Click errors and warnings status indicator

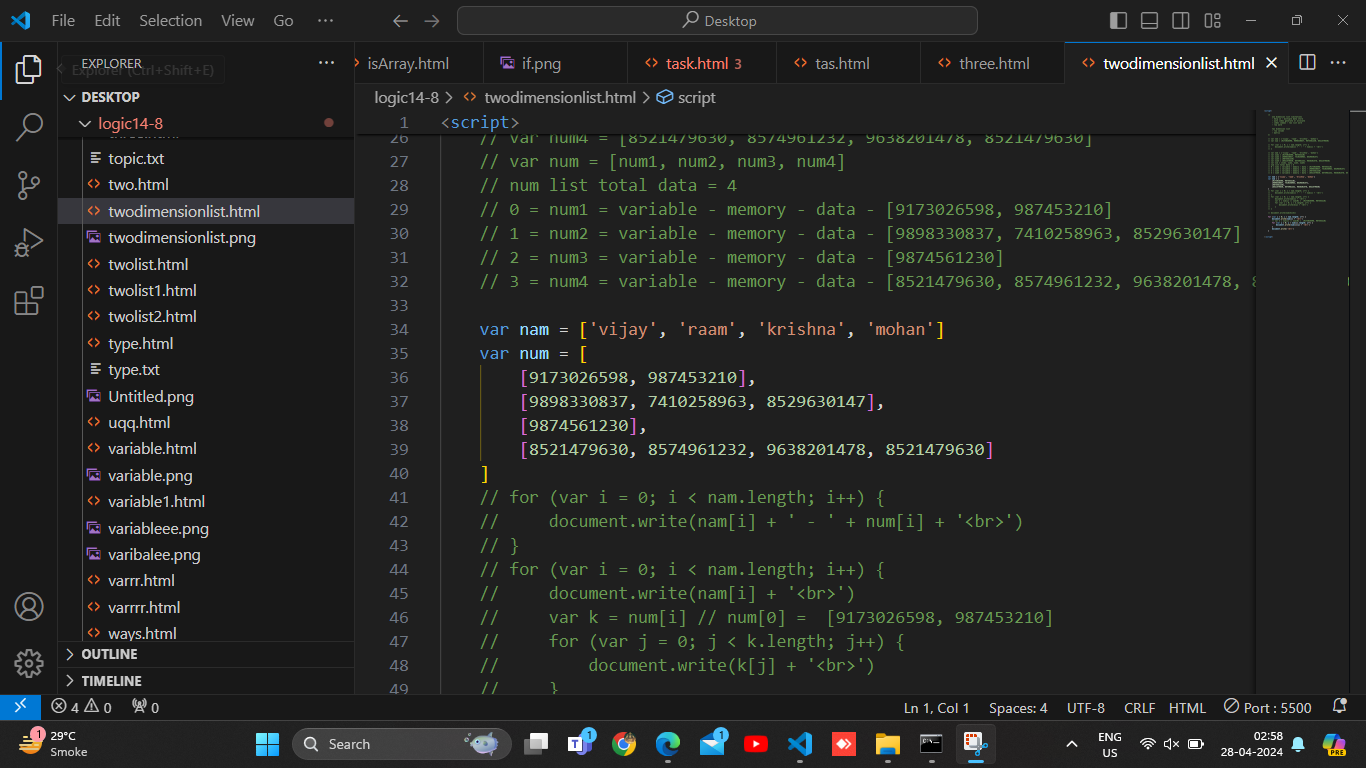tap(82, 708)
